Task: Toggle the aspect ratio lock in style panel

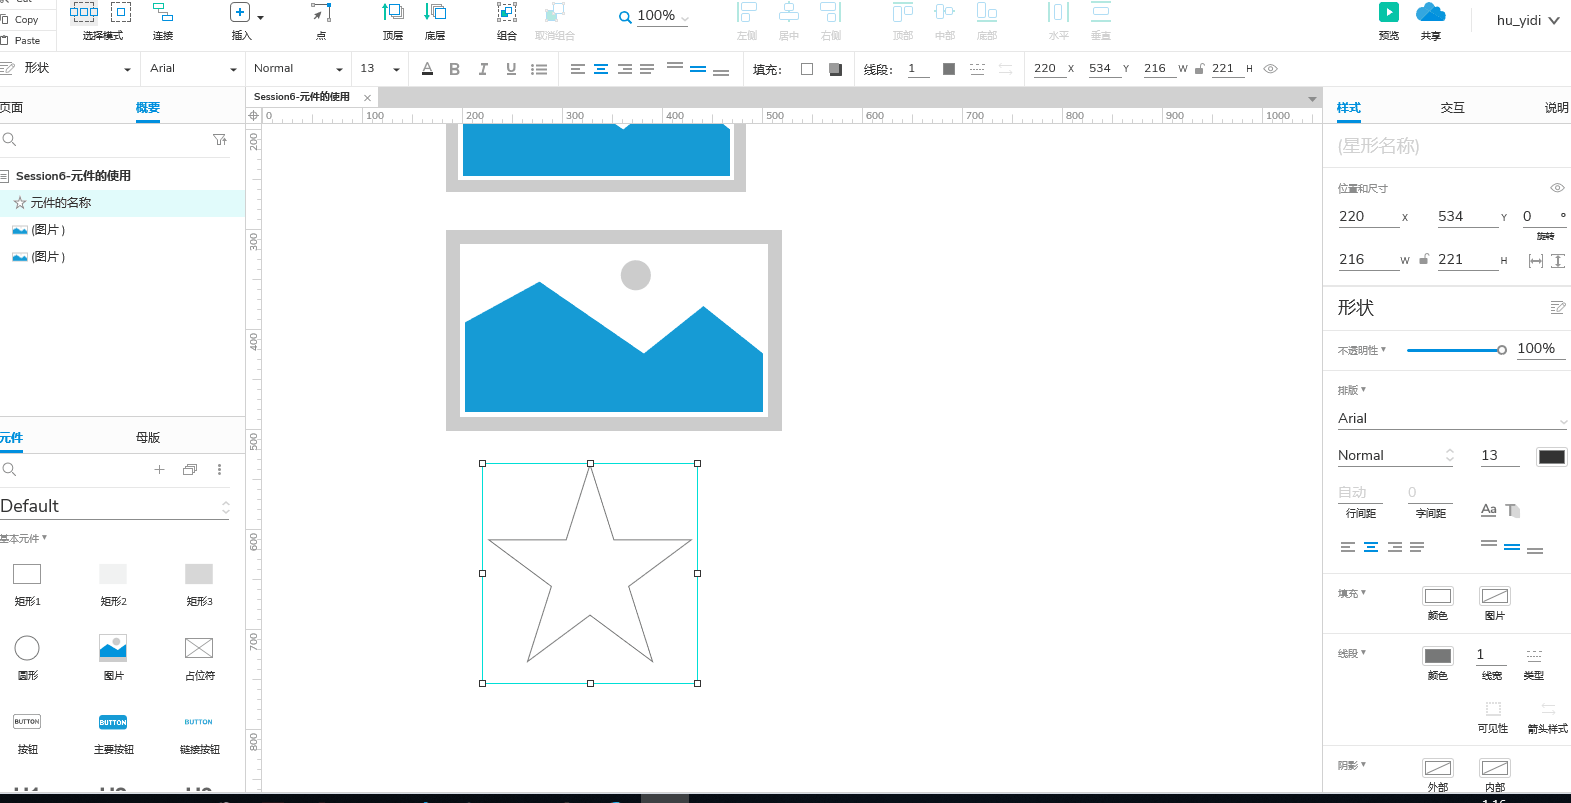Action: point(1424,259)
